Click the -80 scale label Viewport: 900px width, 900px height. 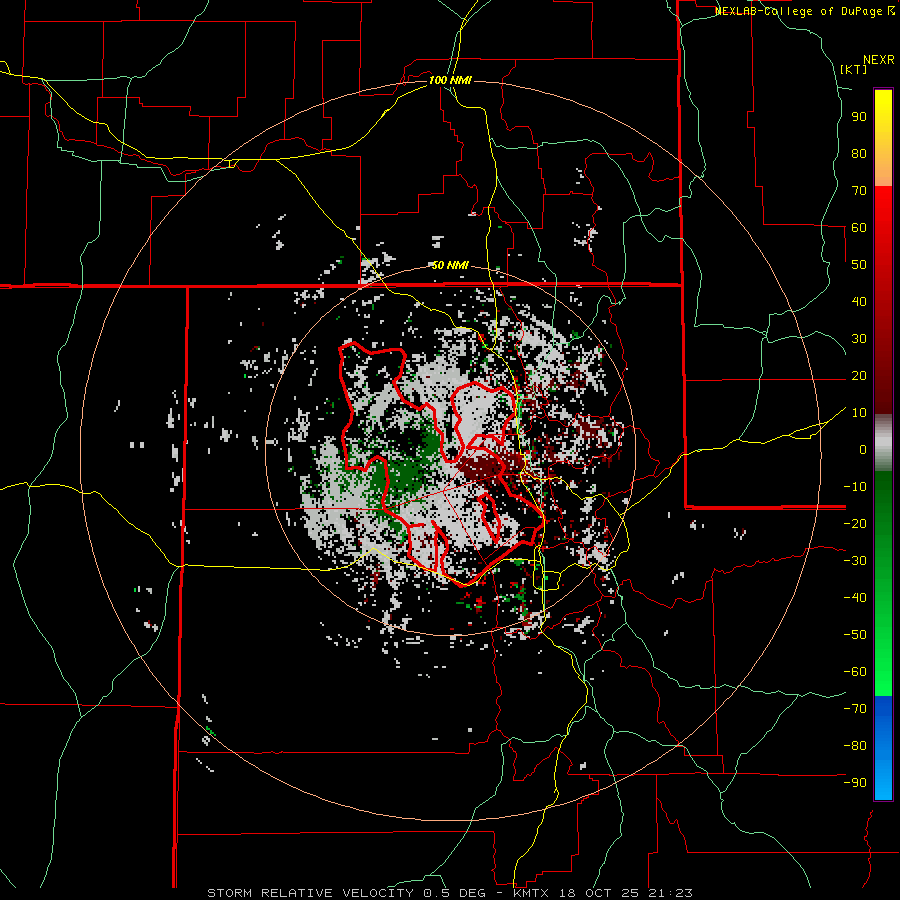pos(855,746)
